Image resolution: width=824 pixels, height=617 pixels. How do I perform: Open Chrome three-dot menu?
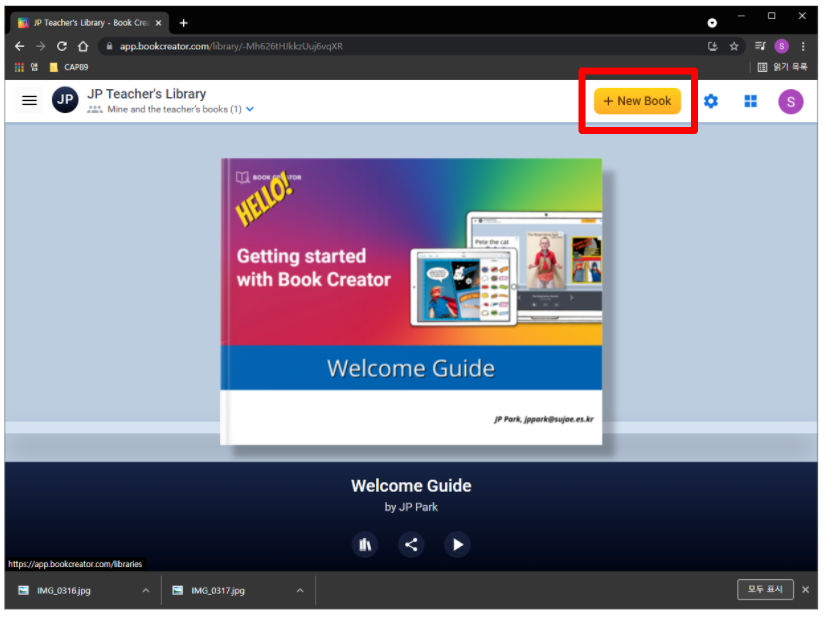point(803,46)
